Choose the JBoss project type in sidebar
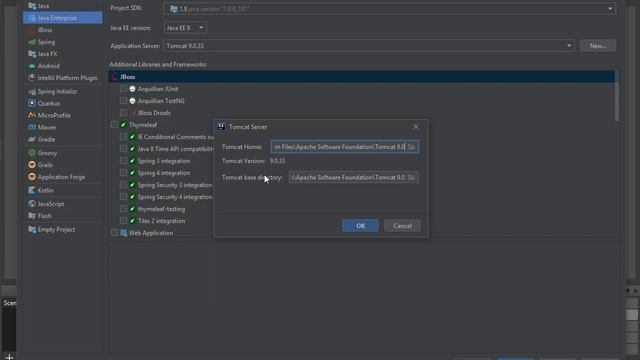Image resolution: width=640 pixels, height=360 pixels. pos(44,30)
